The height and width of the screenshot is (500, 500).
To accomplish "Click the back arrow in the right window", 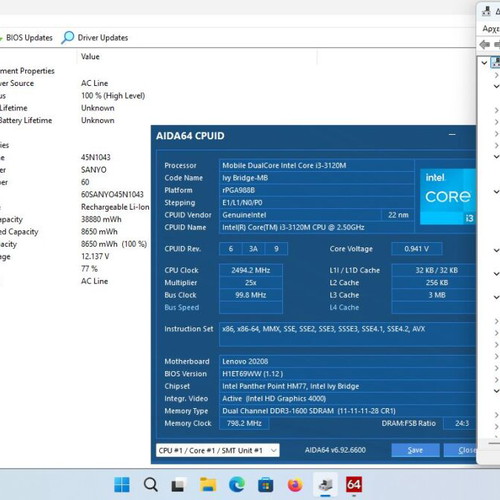I will (x=484, y=44).
